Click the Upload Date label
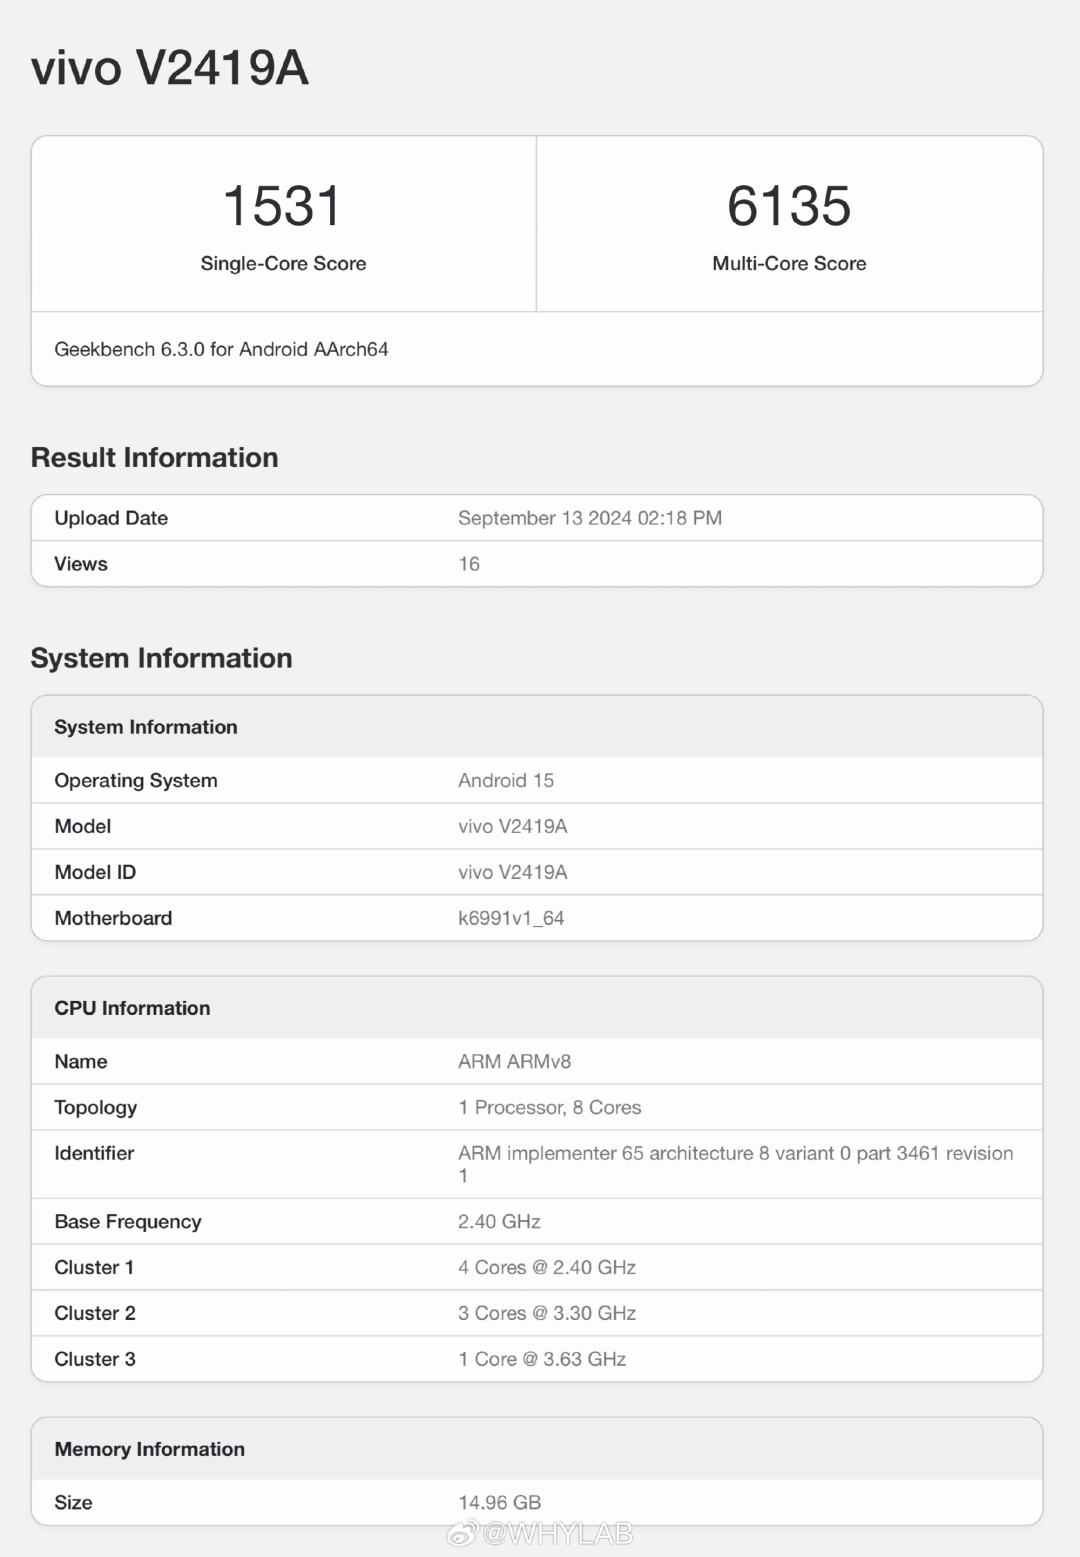 pos(111,518)
